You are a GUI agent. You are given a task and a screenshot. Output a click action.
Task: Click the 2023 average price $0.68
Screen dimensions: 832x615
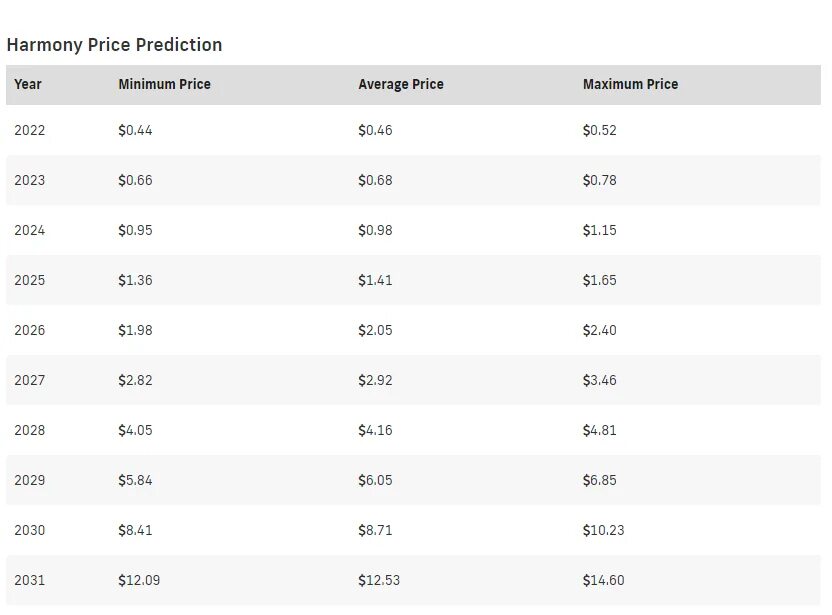point(375,180)
